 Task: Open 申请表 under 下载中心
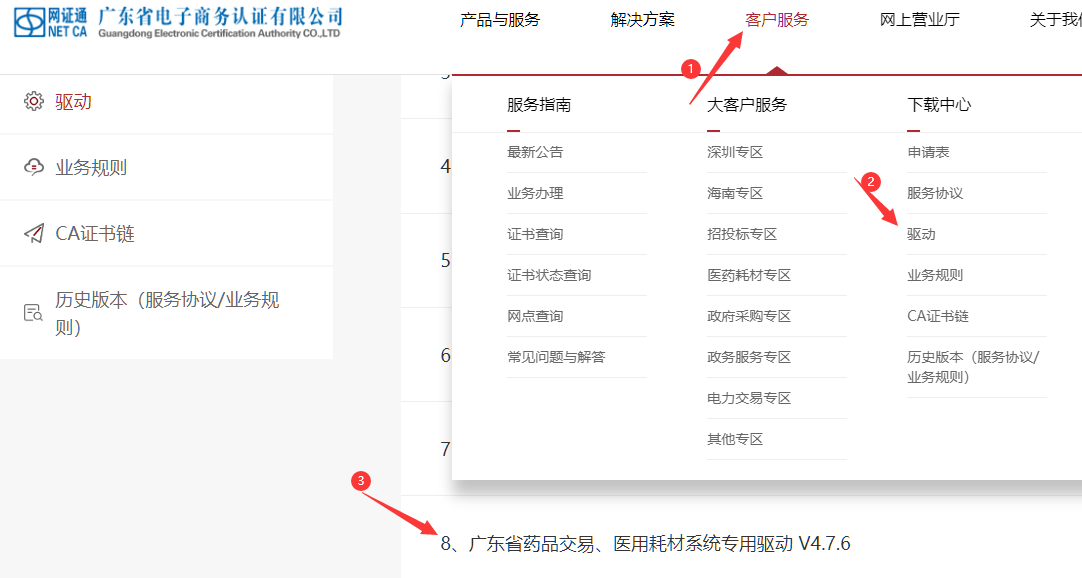[x=928, y=152]
